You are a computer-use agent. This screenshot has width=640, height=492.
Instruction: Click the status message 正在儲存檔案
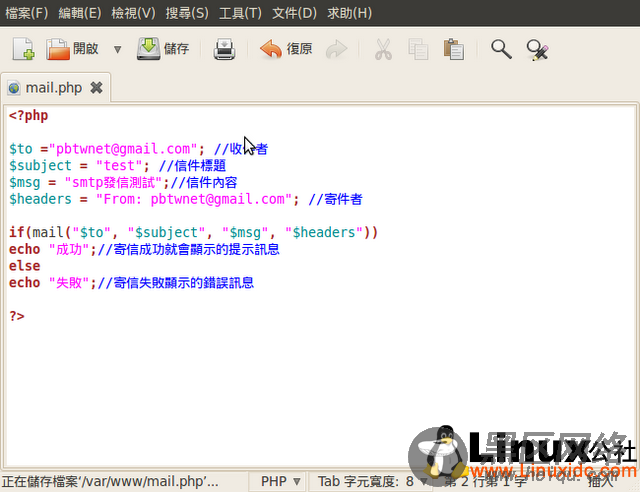pos(110,481)
